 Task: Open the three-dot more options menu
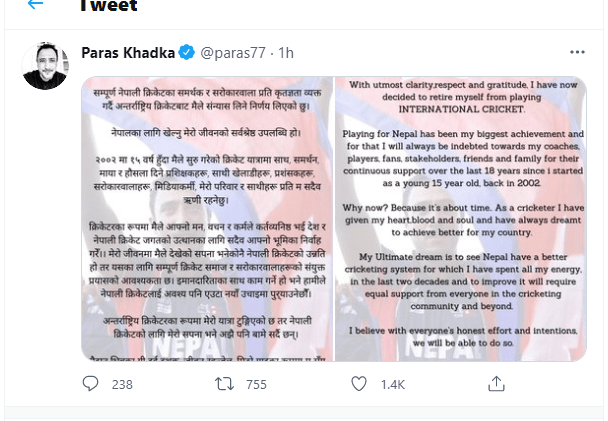[x=577, y=52]
